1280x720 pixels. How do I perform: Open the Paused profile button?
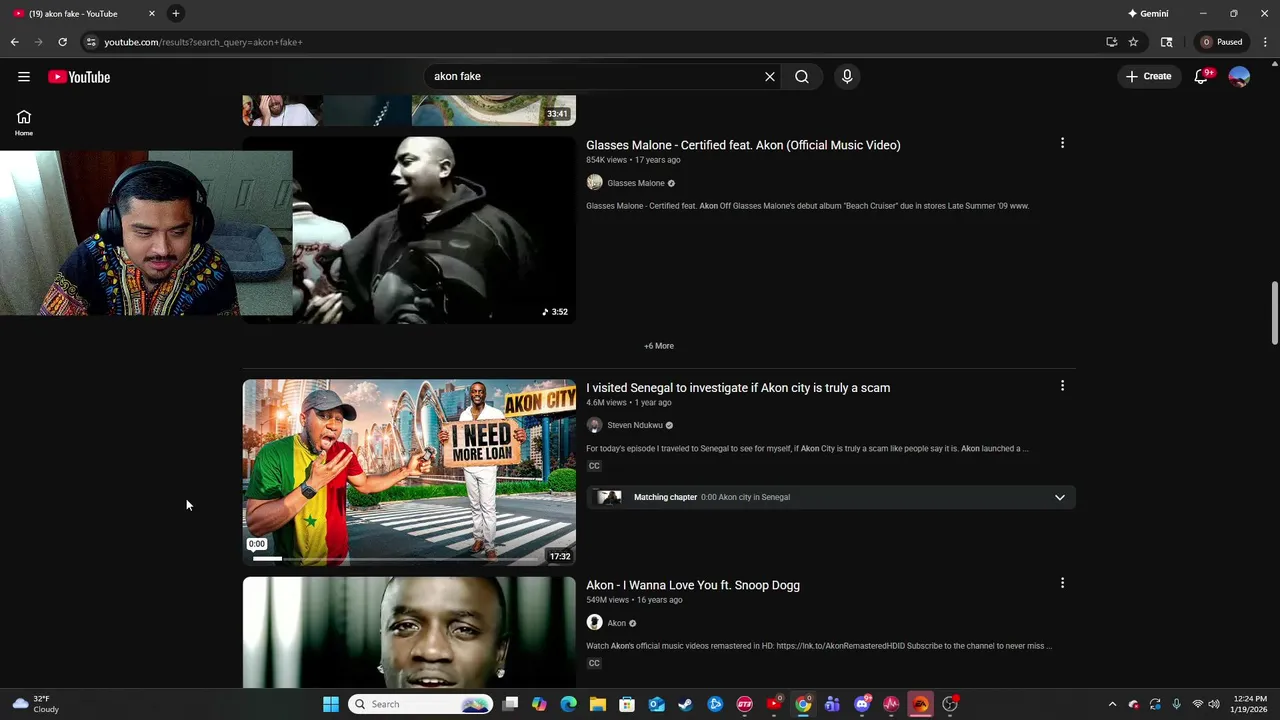coord(1222,42)
